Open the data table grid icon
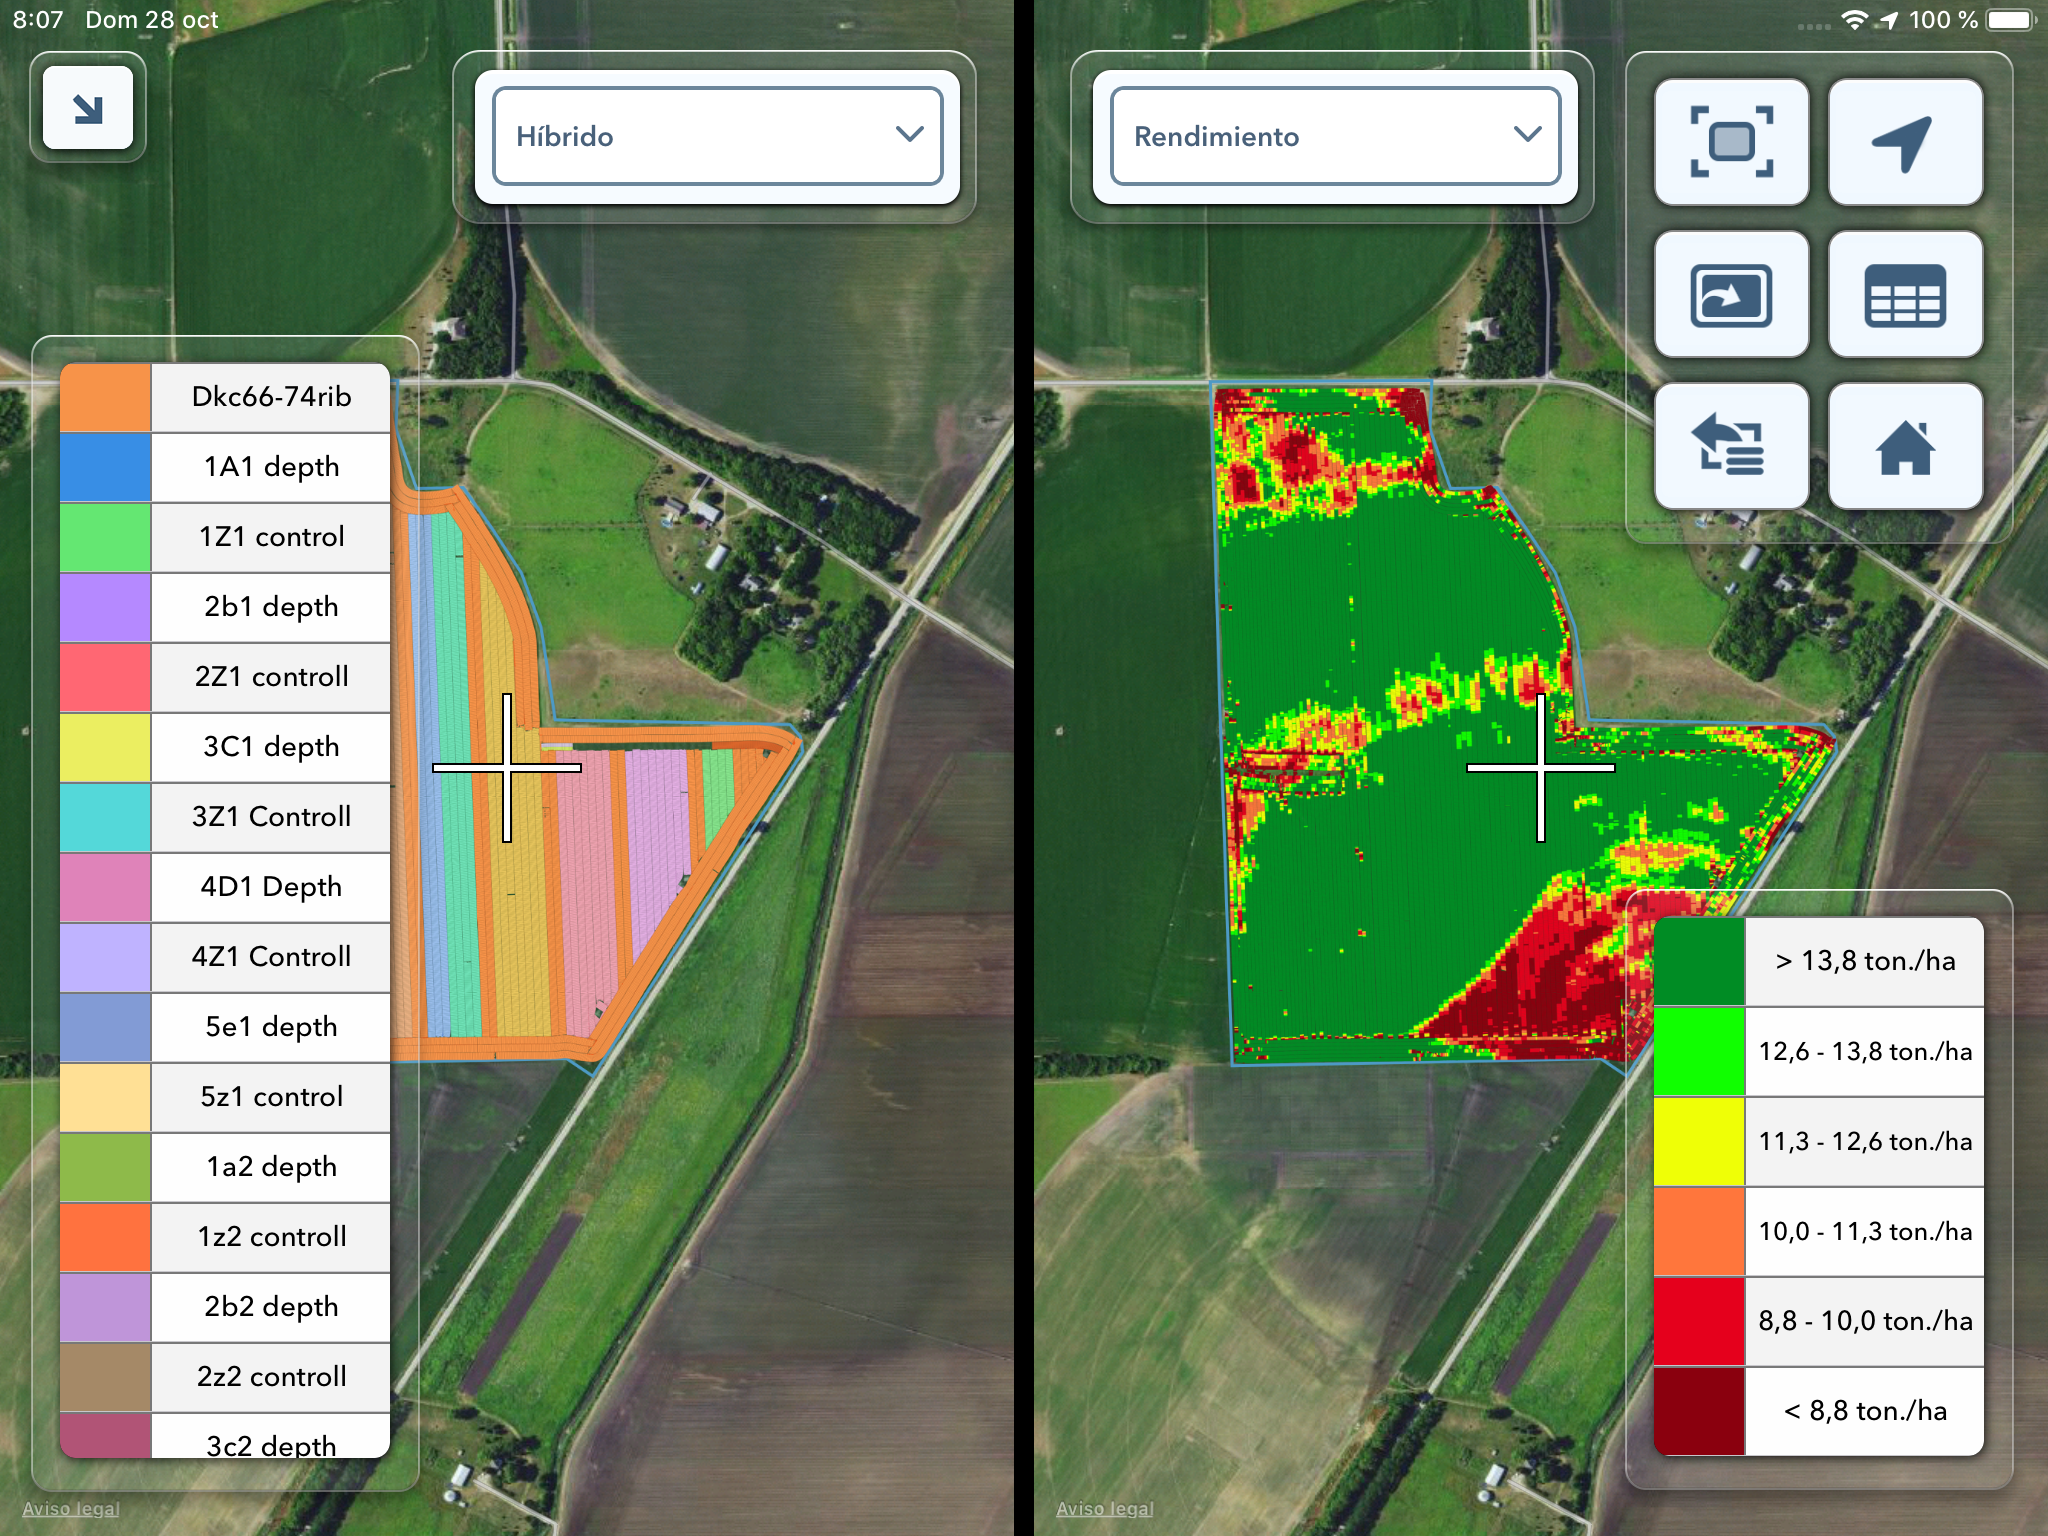Image resolution: width=2048 pixels, height=1536 pixels. coord(1905,295)
